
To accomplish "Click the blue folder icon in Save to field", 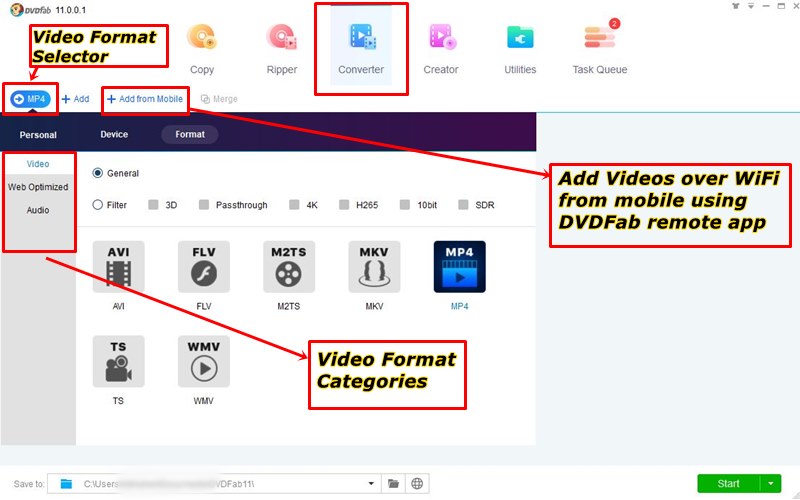I will point(66,484).
